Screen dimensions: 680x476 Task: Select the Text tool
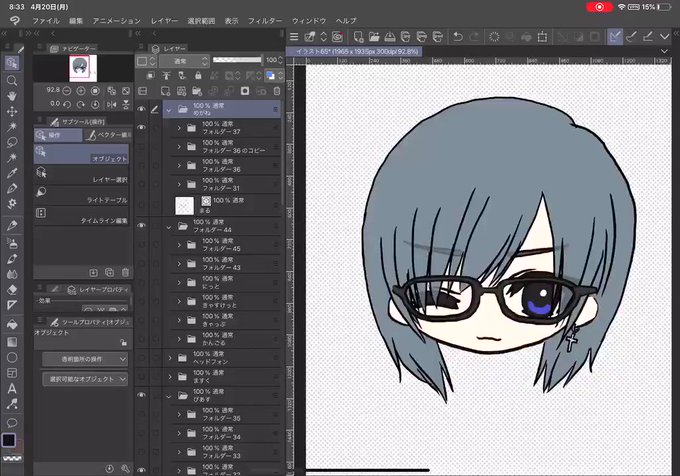pyautogui.click(x=12, y=388)
